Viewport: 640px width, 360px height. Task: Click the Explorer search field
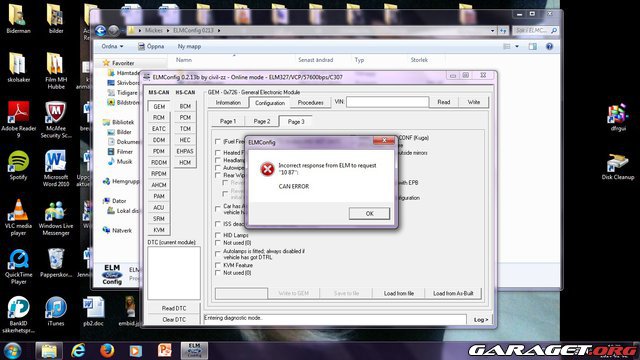tap(535, 31)
